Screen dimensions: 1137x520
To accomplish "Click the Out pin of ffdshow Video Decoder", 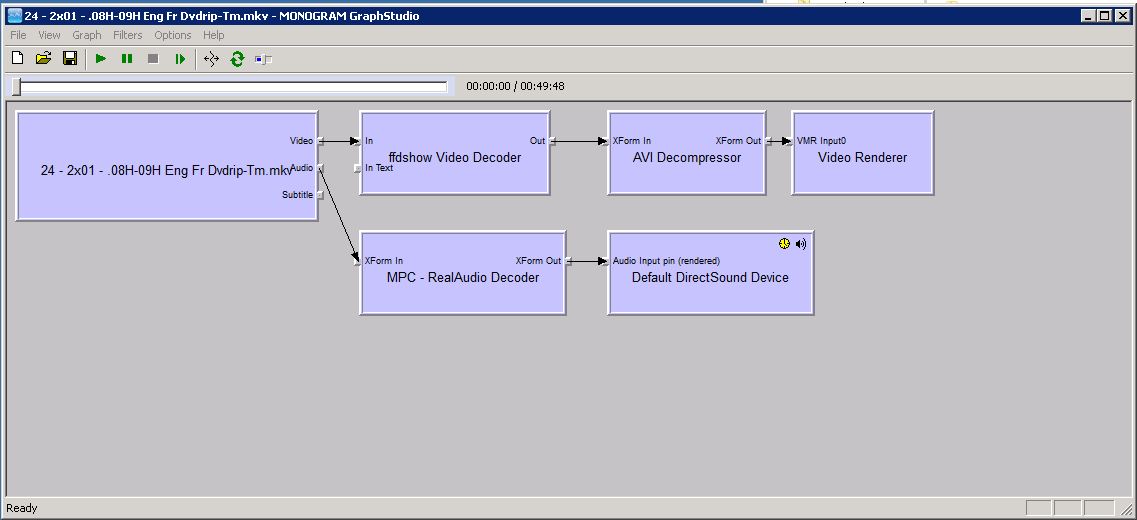I will [x=552, y=141].
